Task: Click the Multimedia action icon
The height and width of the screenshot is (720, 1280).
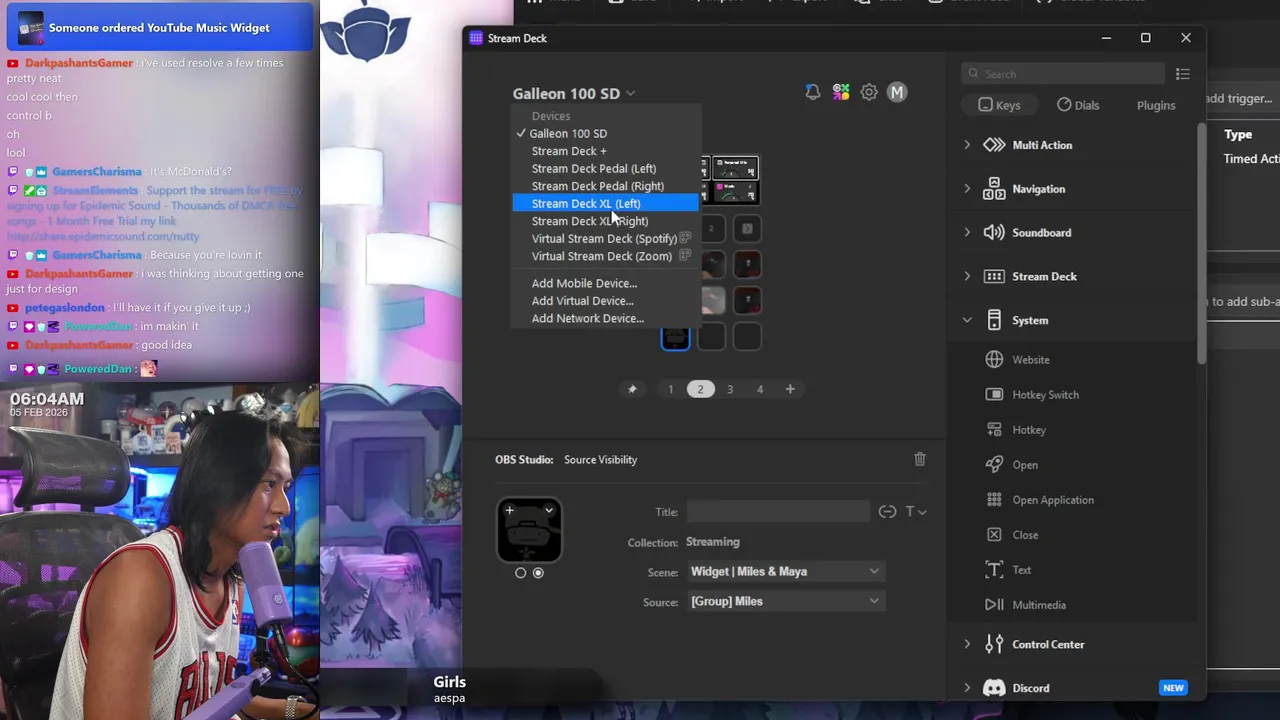Action: click(994, 605)
